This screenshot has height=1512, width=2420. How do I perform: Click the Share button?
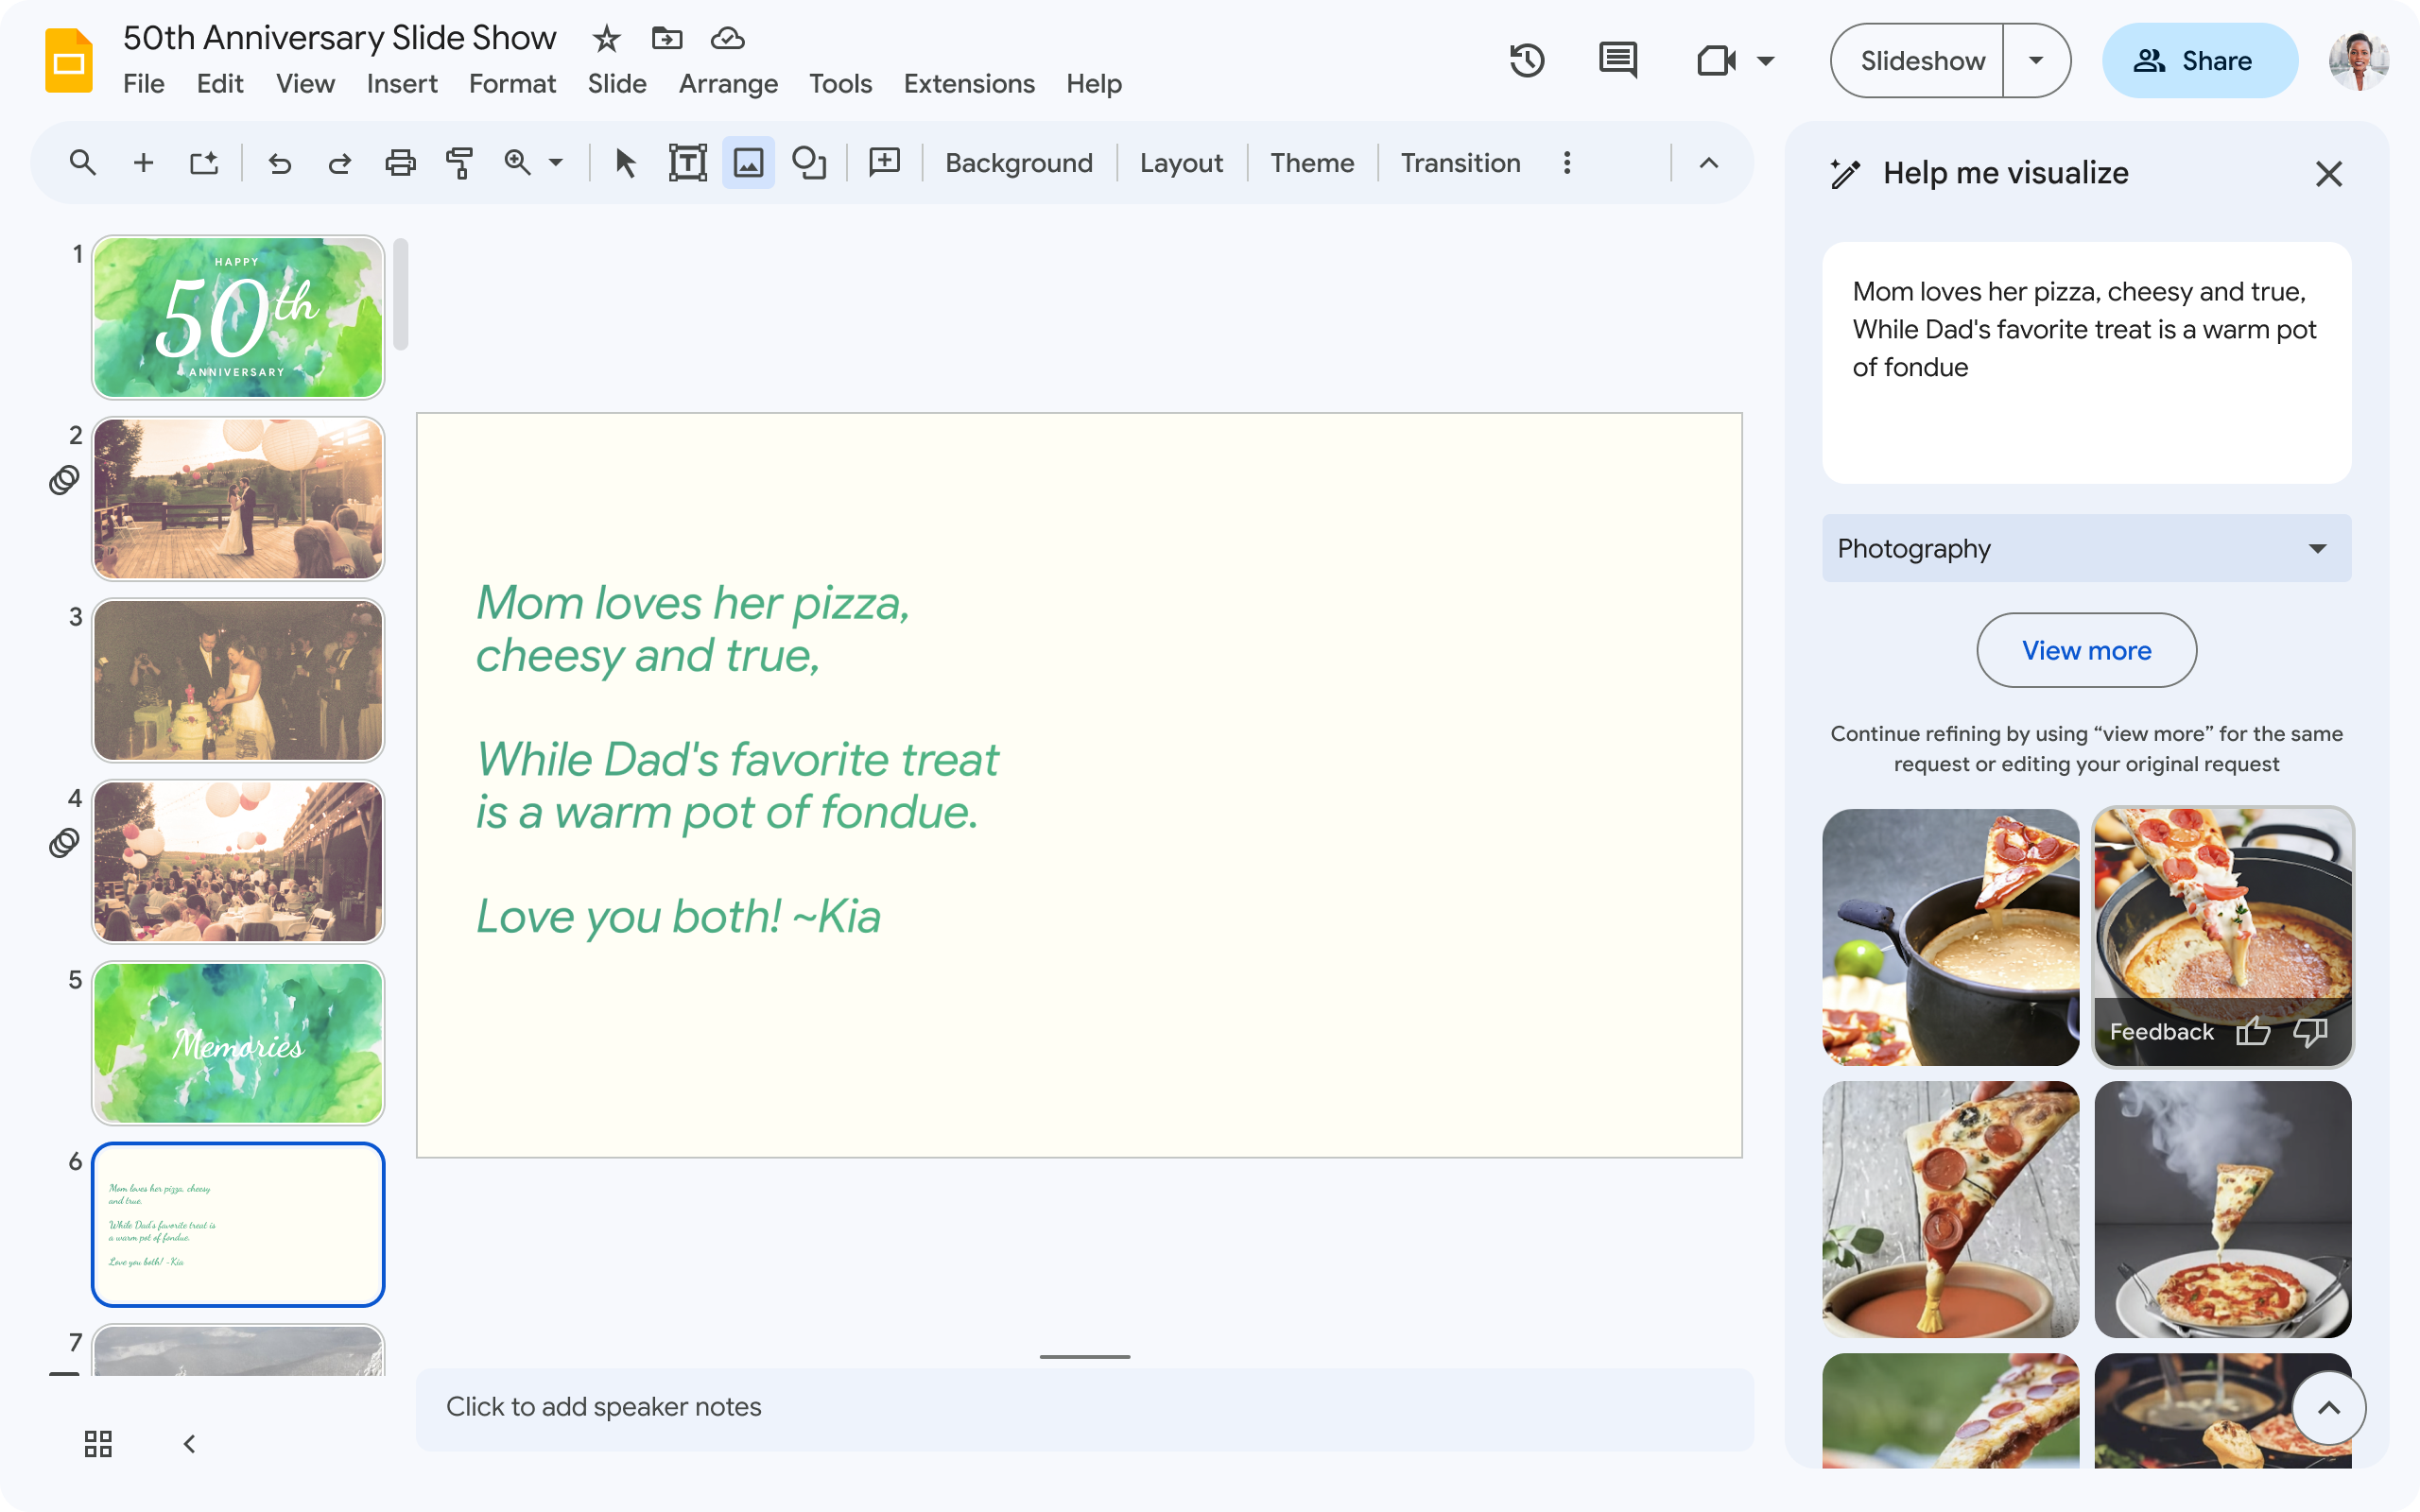(2198, 61)
